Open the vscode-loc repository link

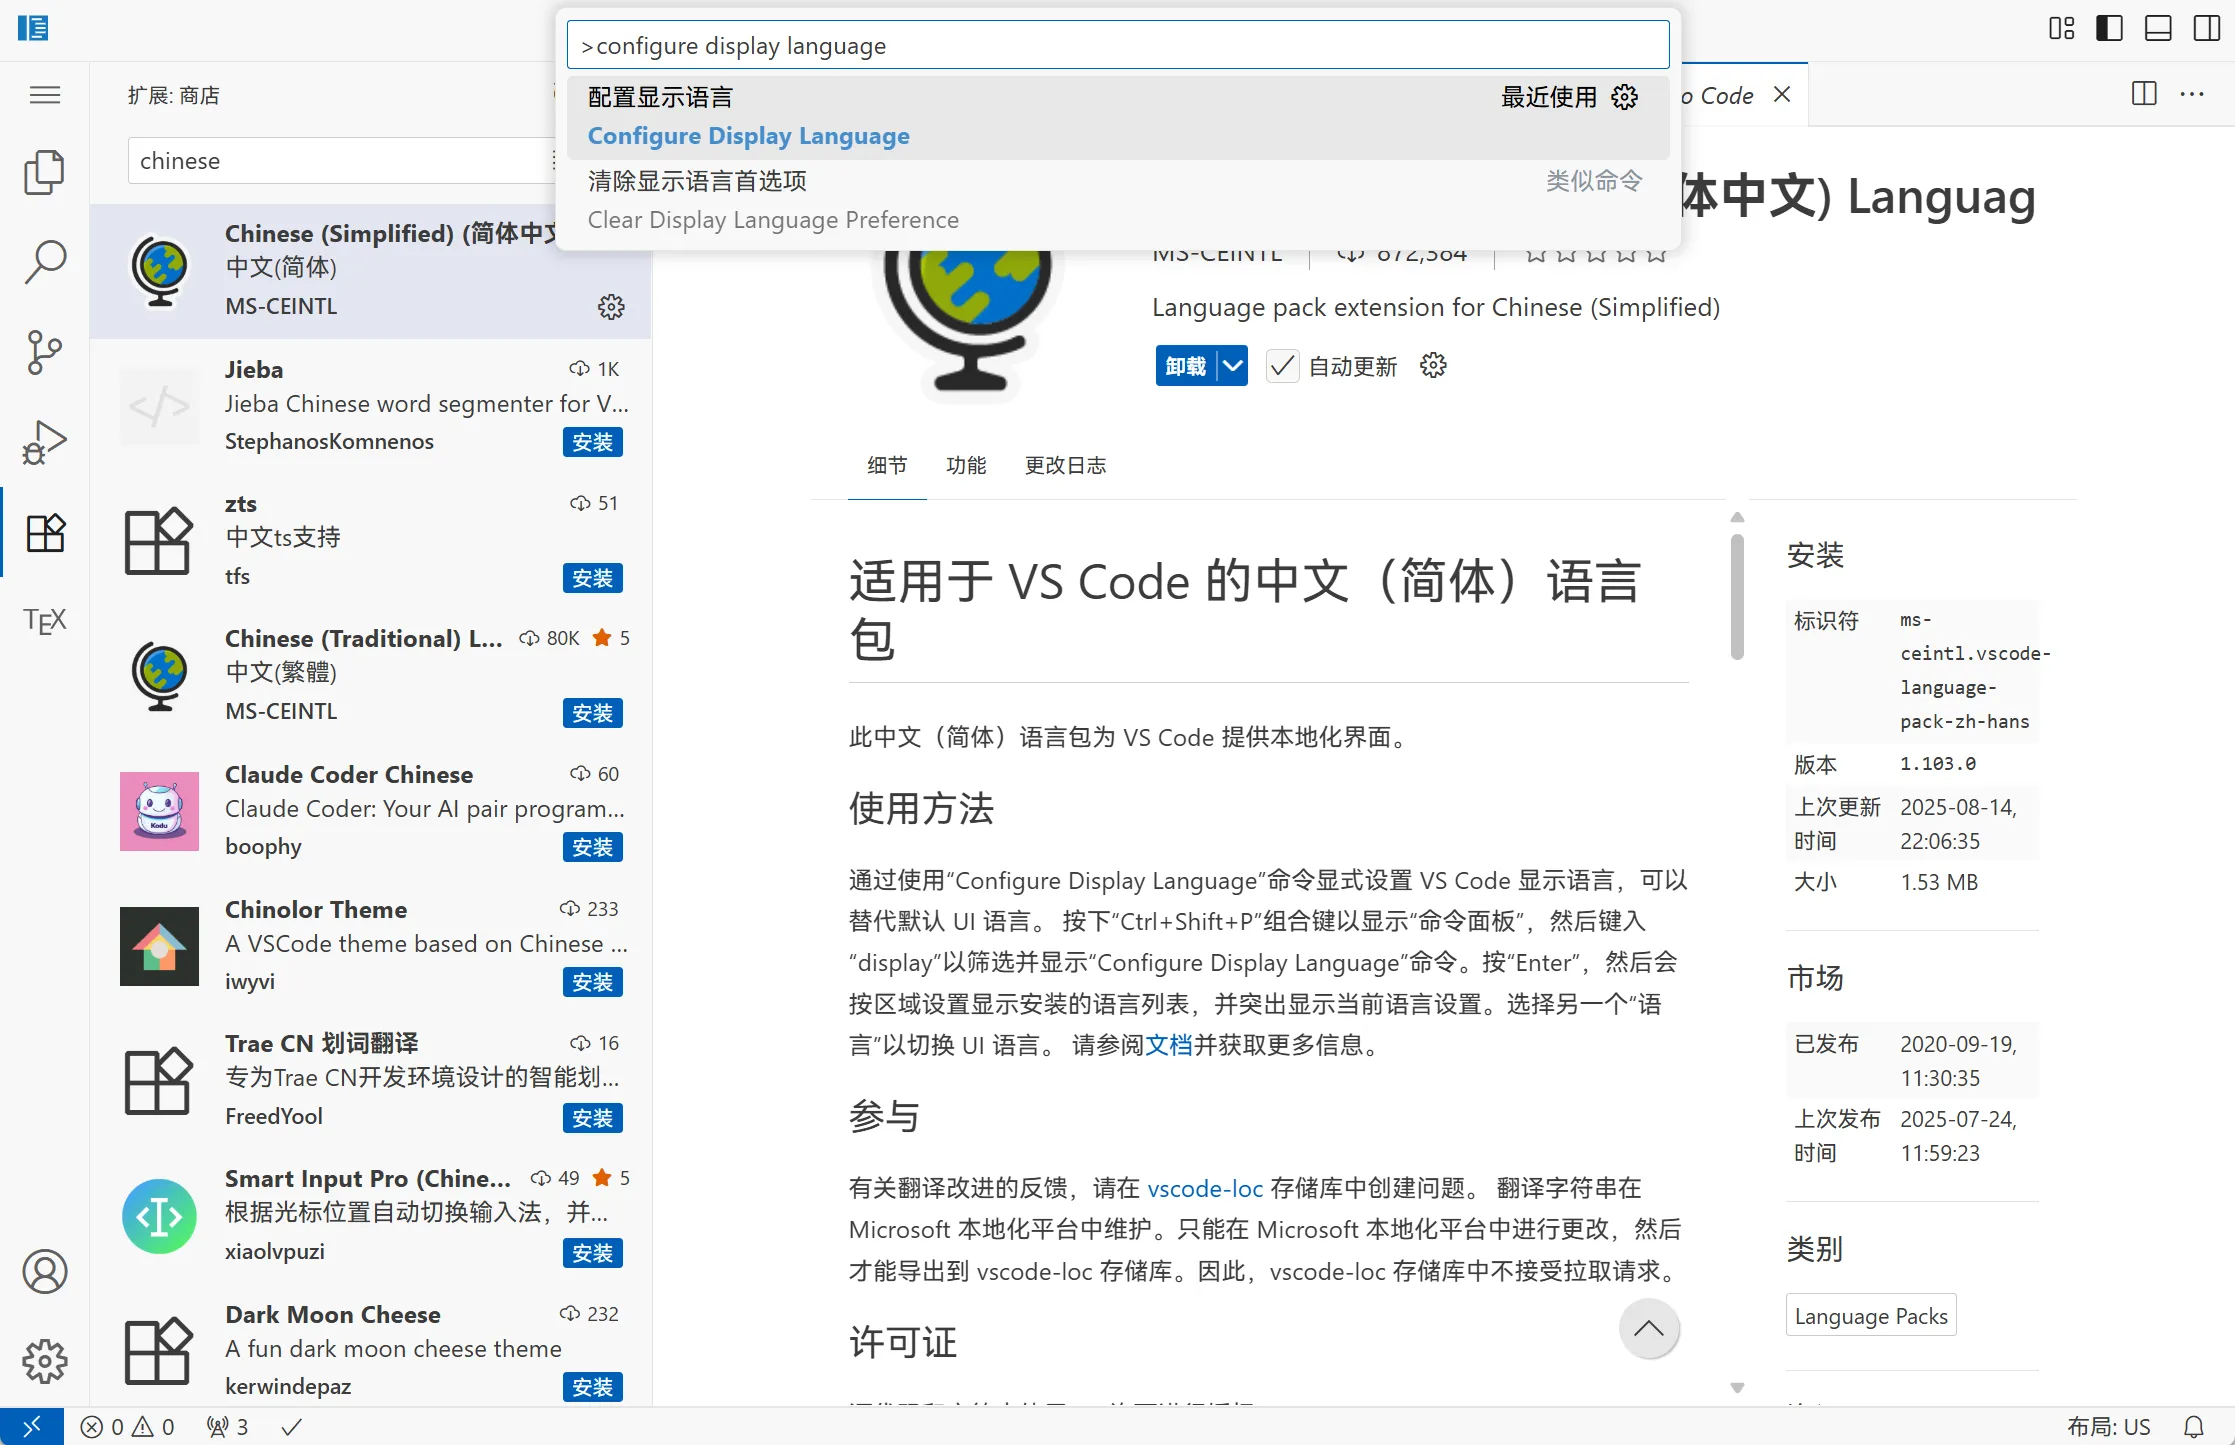(x=1205, y=1188)
